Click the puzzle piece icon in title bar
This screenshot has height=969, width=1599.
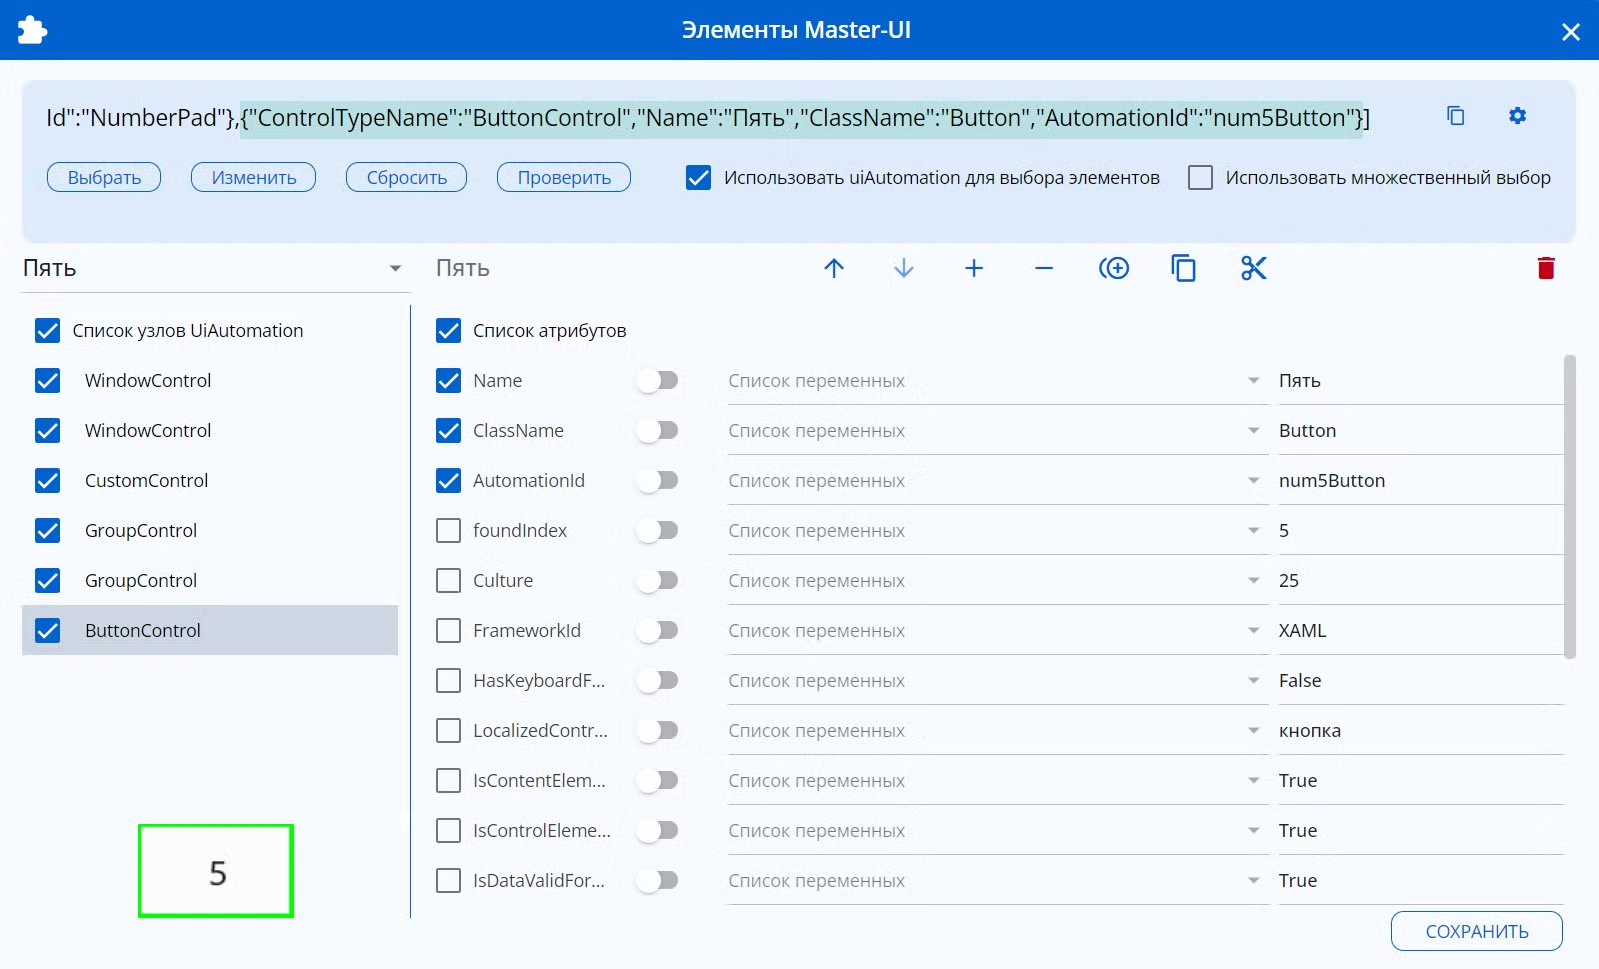(32, 30)
